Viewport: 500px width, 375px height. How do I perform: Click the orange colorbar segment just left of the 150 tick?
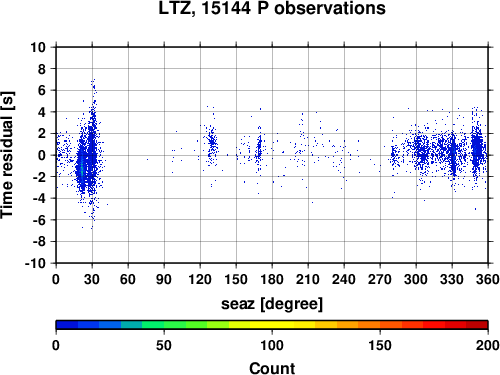(x=369, y=325)
